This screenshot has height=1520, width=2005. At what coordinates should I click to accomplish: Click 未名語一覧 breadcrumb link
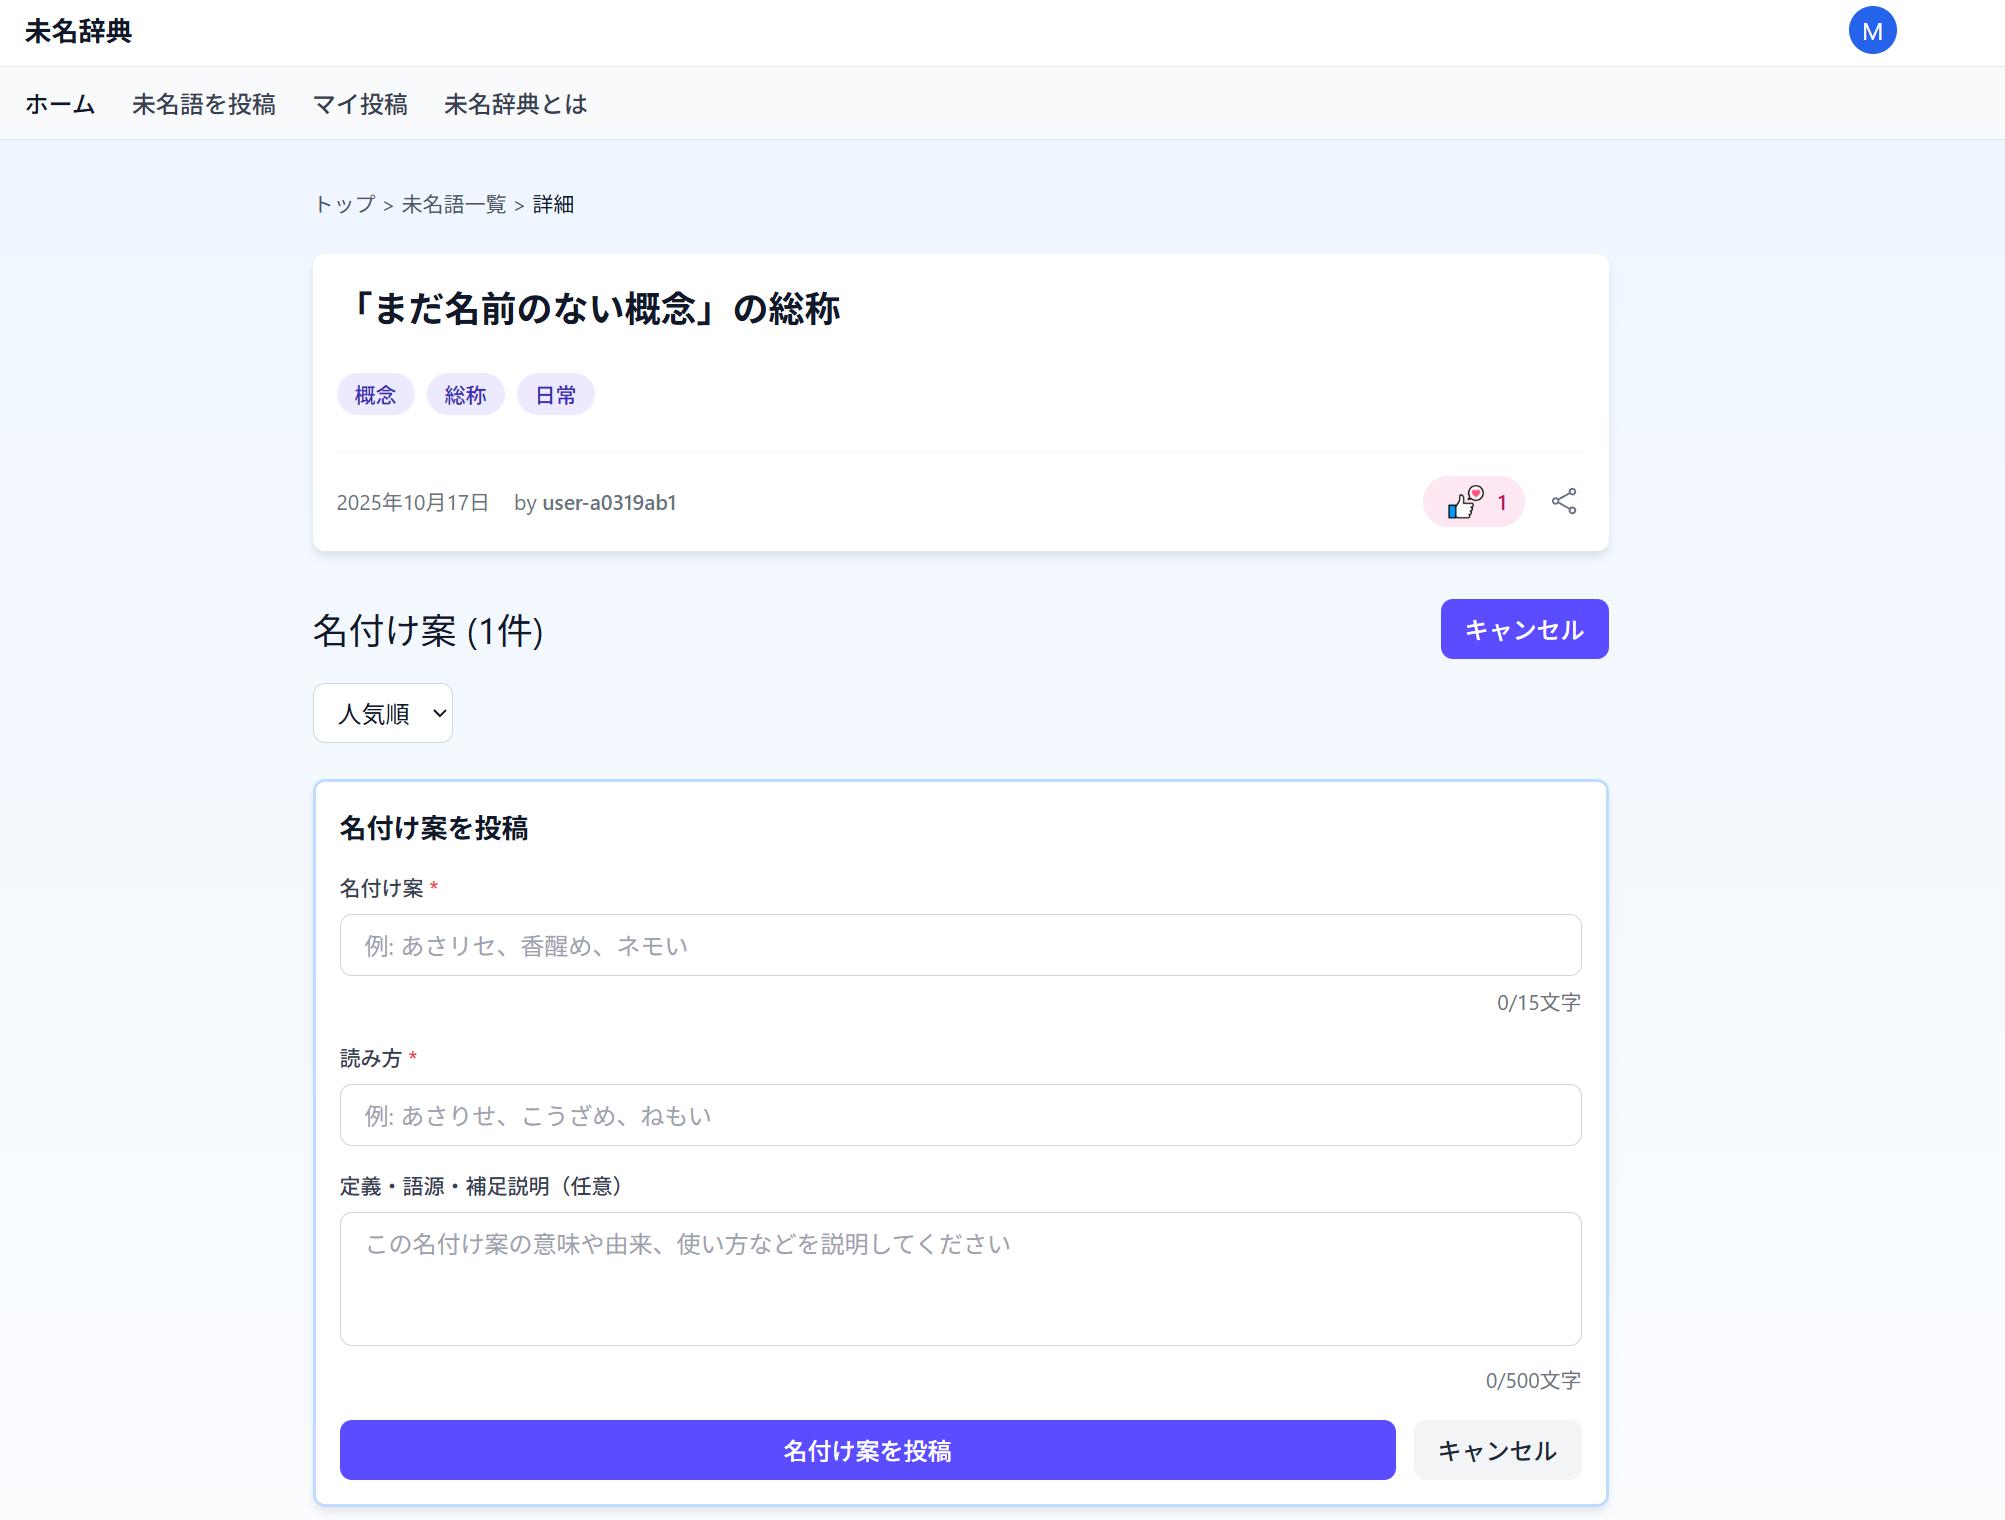tap(454, 205)
